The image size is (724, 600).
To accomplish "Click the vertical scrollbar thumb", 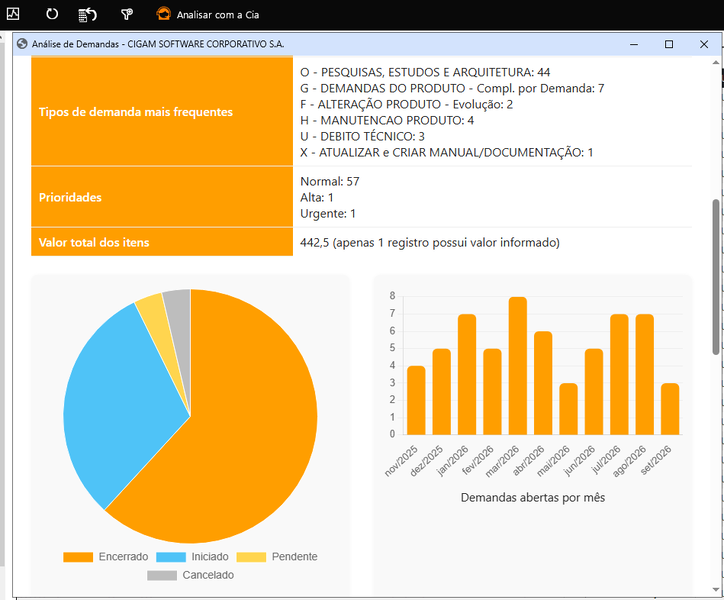I will pos(716,277).
